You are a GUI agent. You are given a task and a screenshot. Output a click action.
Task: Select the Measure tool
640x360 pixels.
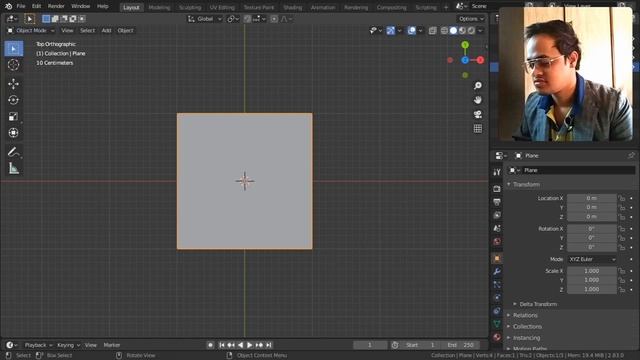click(x=13, y=168)
